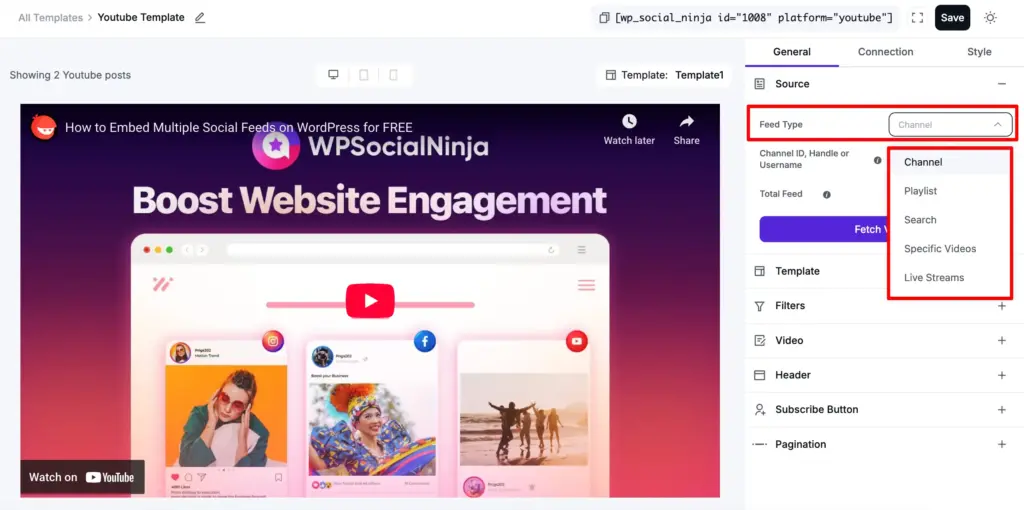Click the Share arrow icon on video
1024x510 pixels.
[x=686, y=121]
